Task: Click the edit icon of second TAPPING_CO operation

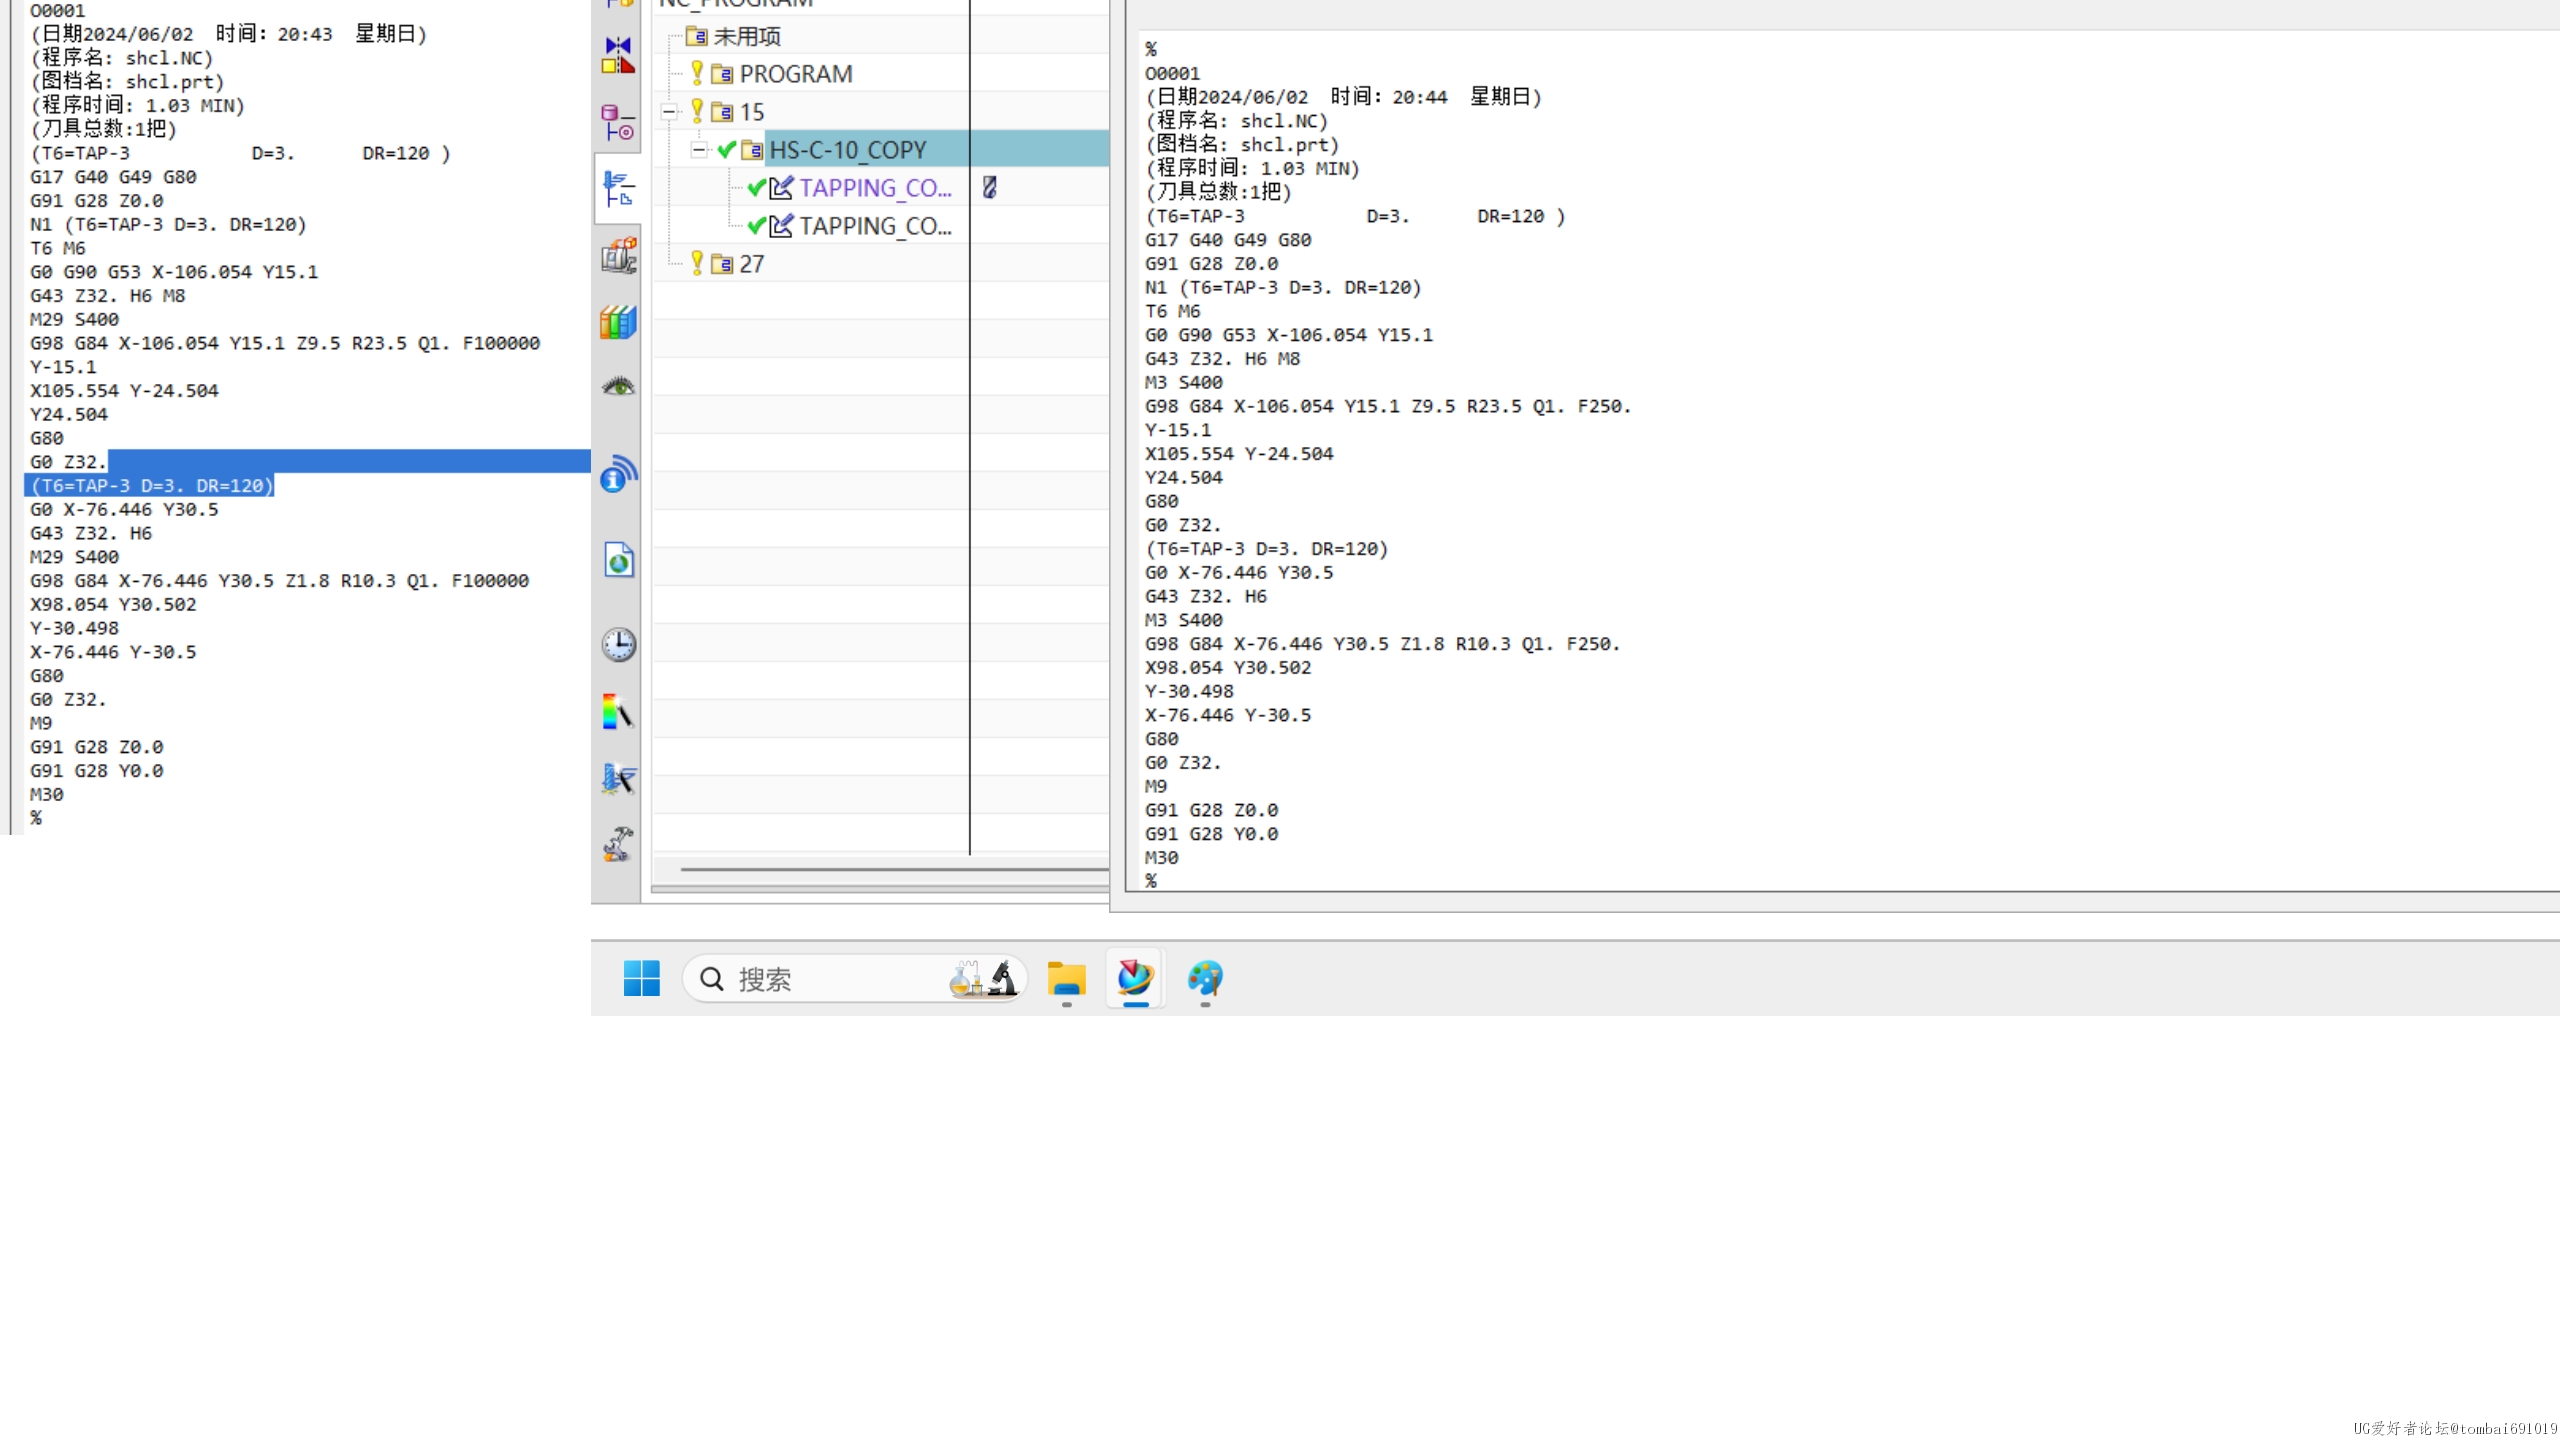Action: tap(781, 226)
